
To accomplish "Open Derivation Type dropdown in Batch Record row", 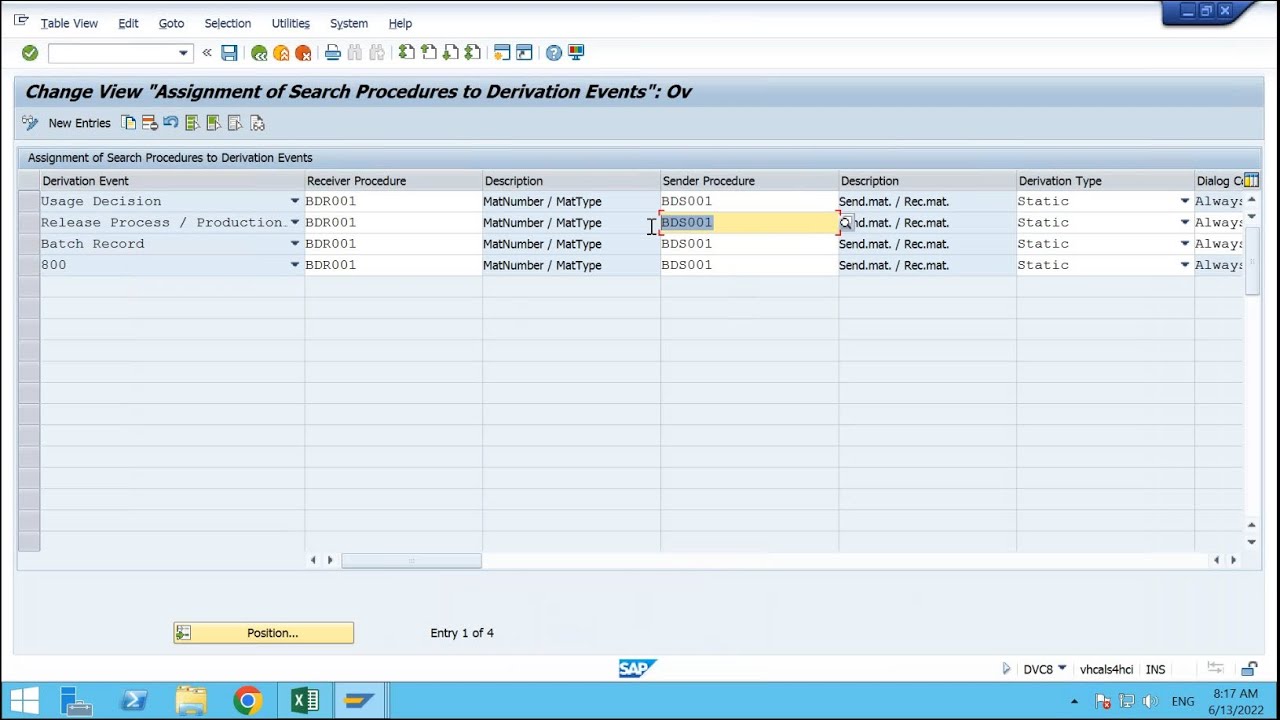I will tap(1185, 243).
